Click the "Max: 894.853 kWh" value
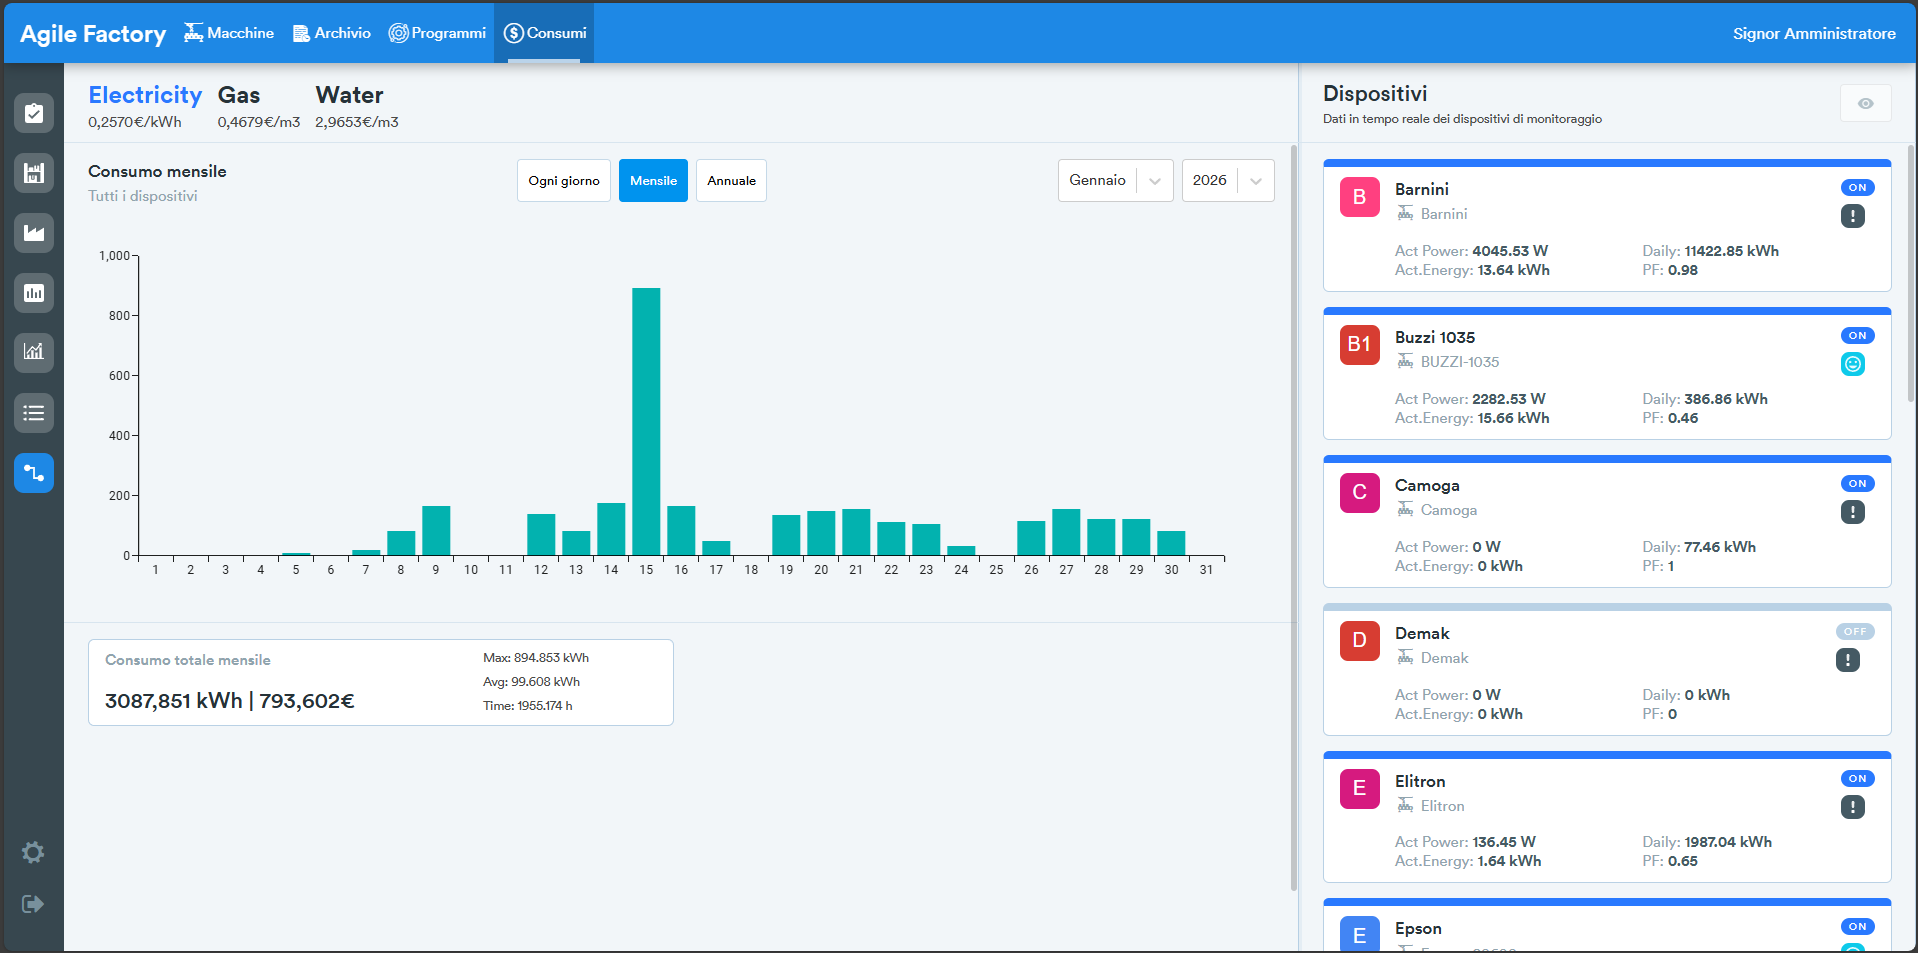The height and width of the screenshot is (953, 1918). pyautogui.click(x=536, y=658)
